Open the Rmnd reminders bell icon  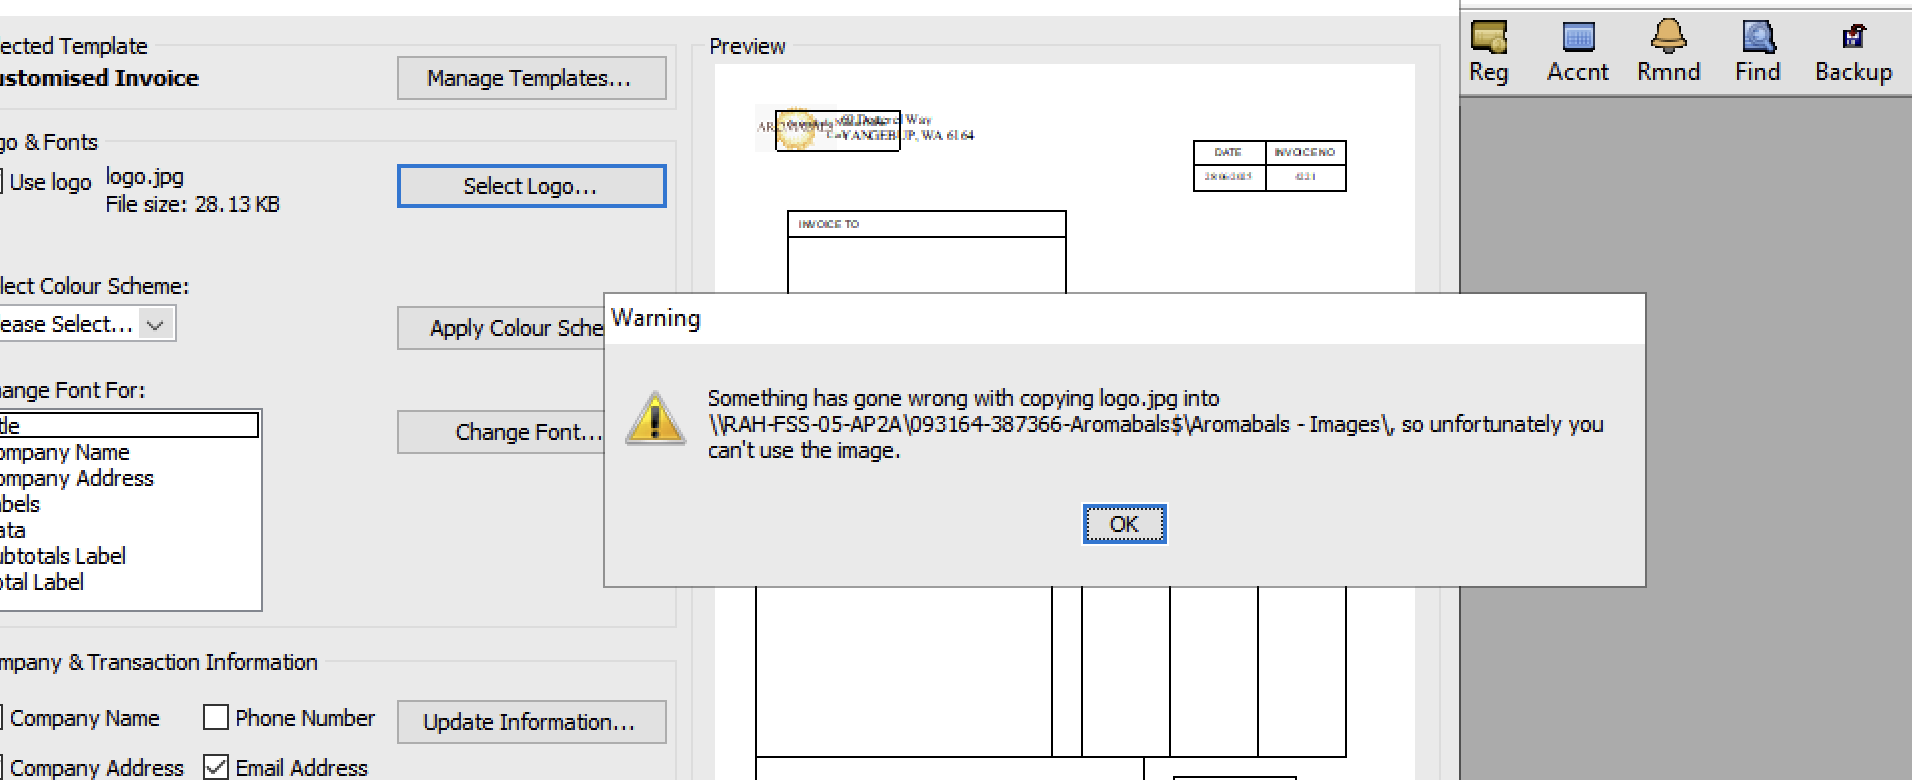1668,52
